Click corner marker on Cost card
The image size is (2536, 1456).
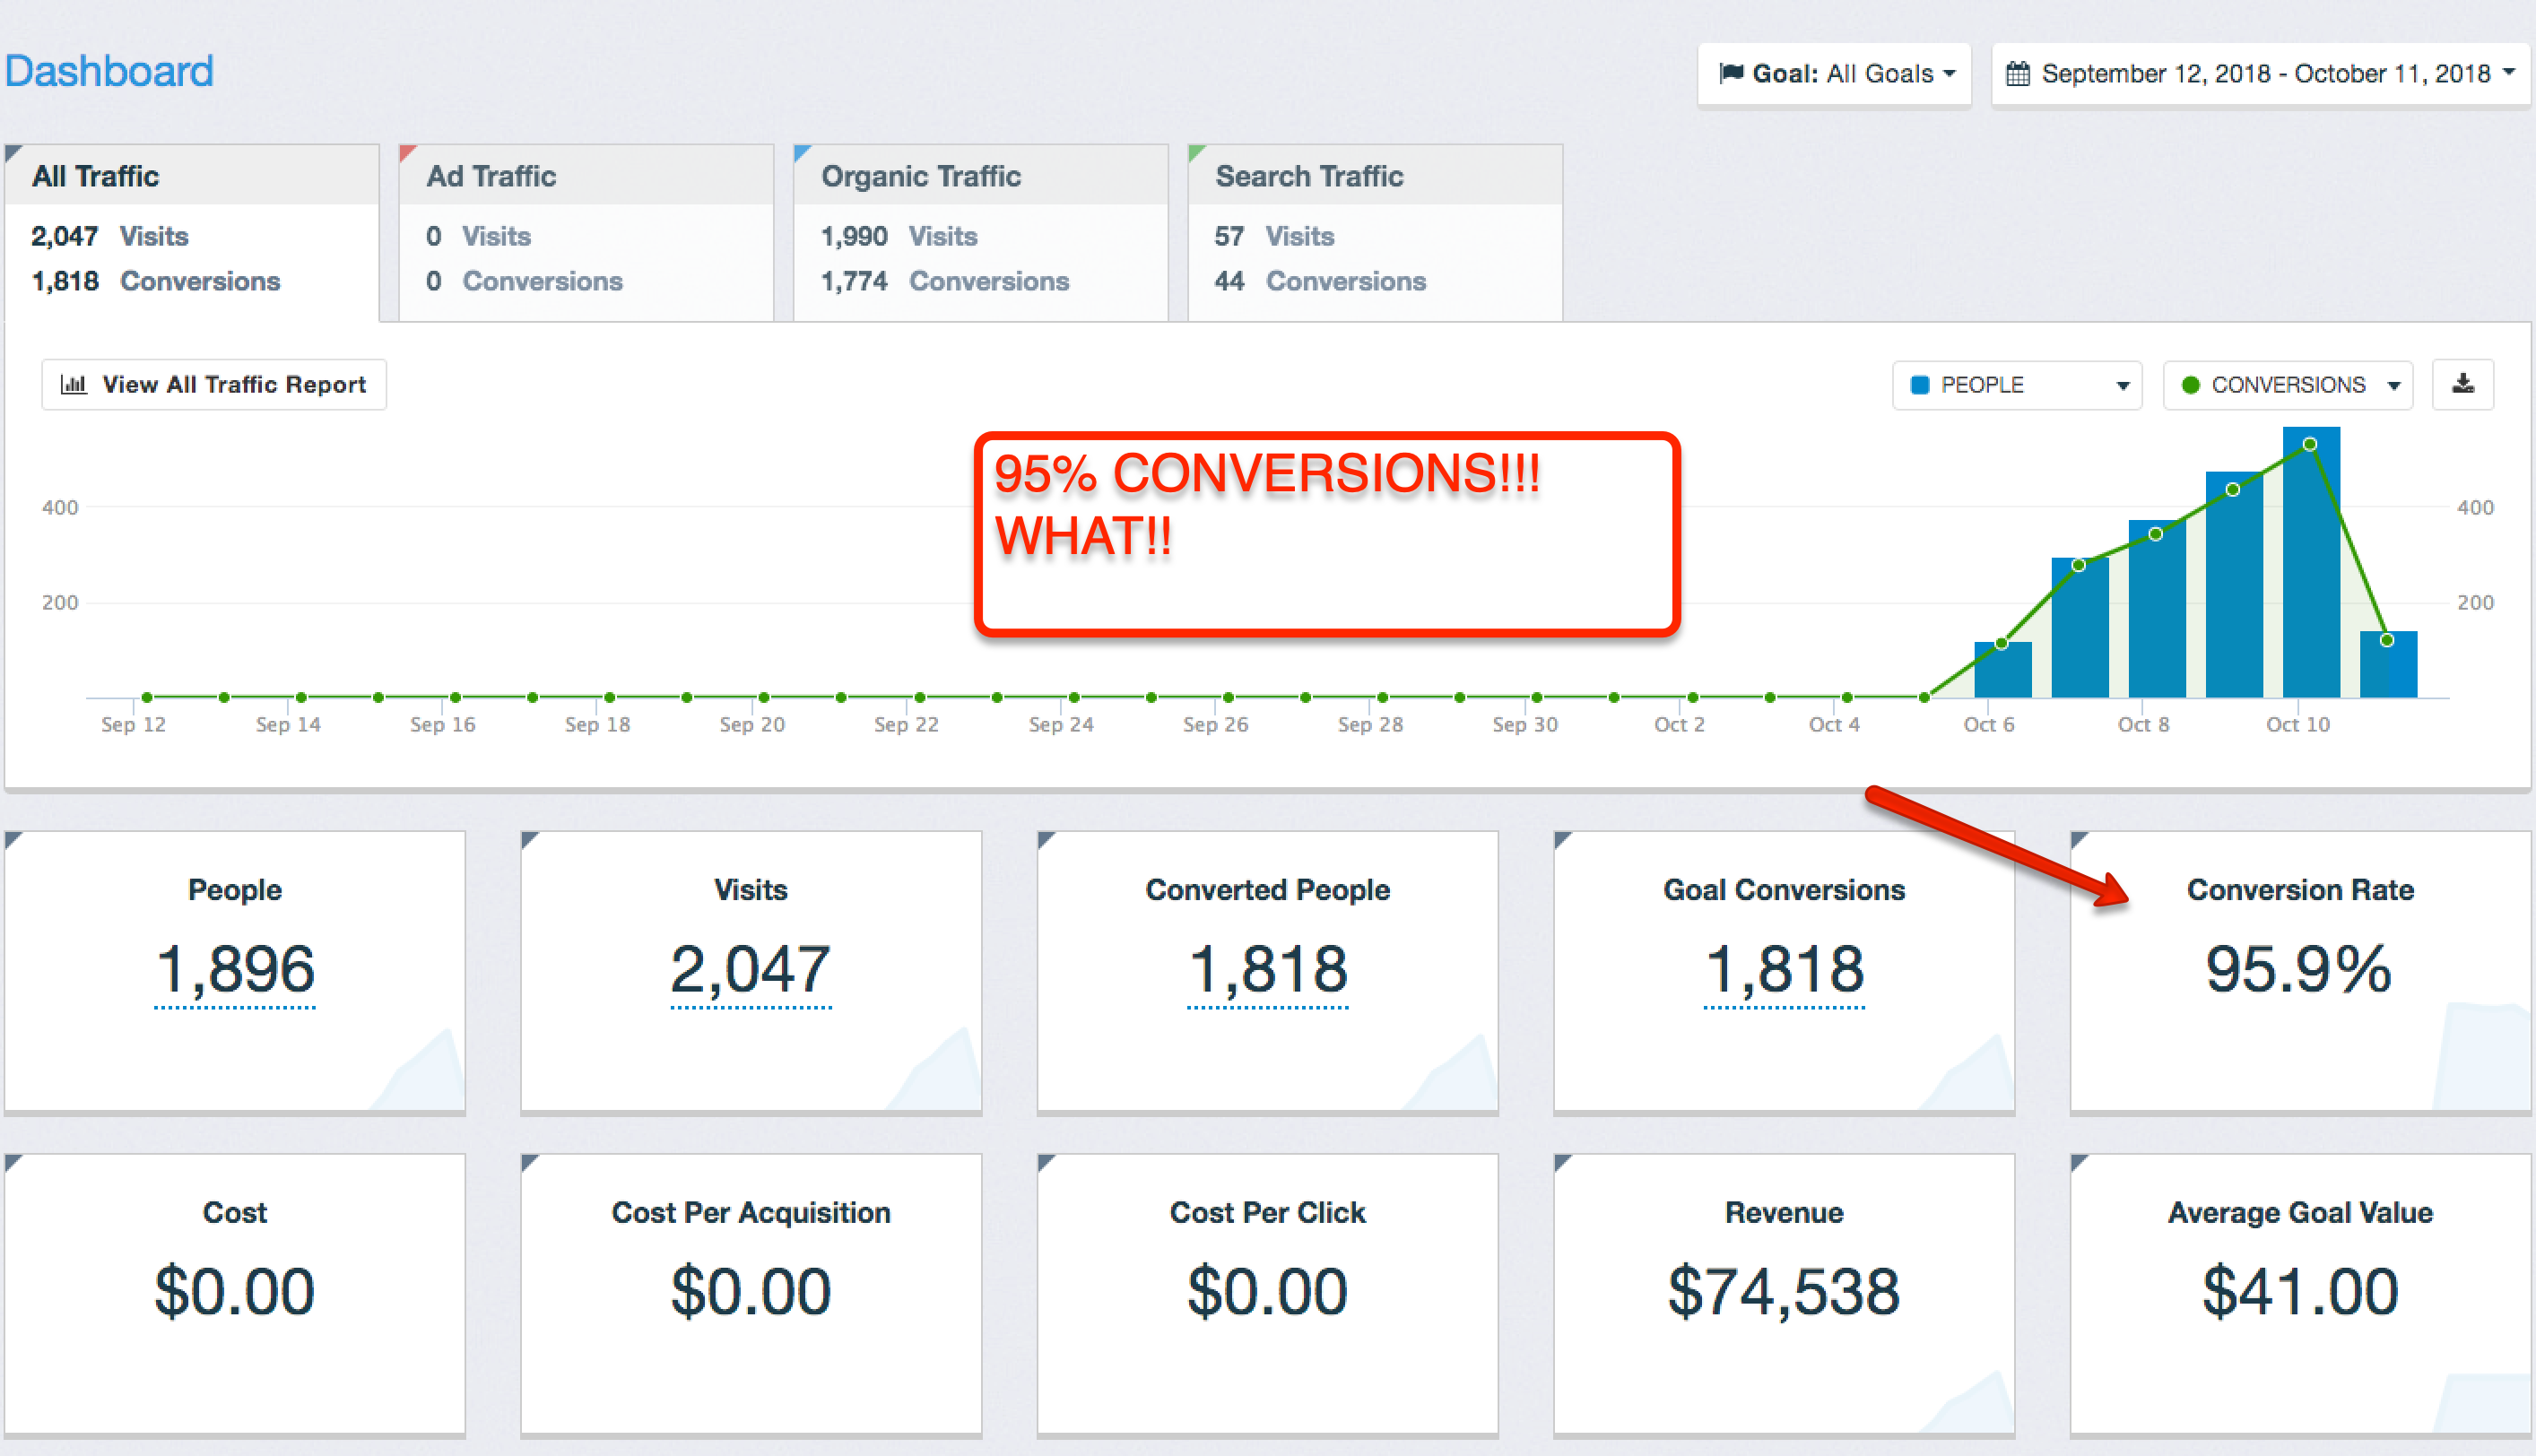tap(13, 1162)
